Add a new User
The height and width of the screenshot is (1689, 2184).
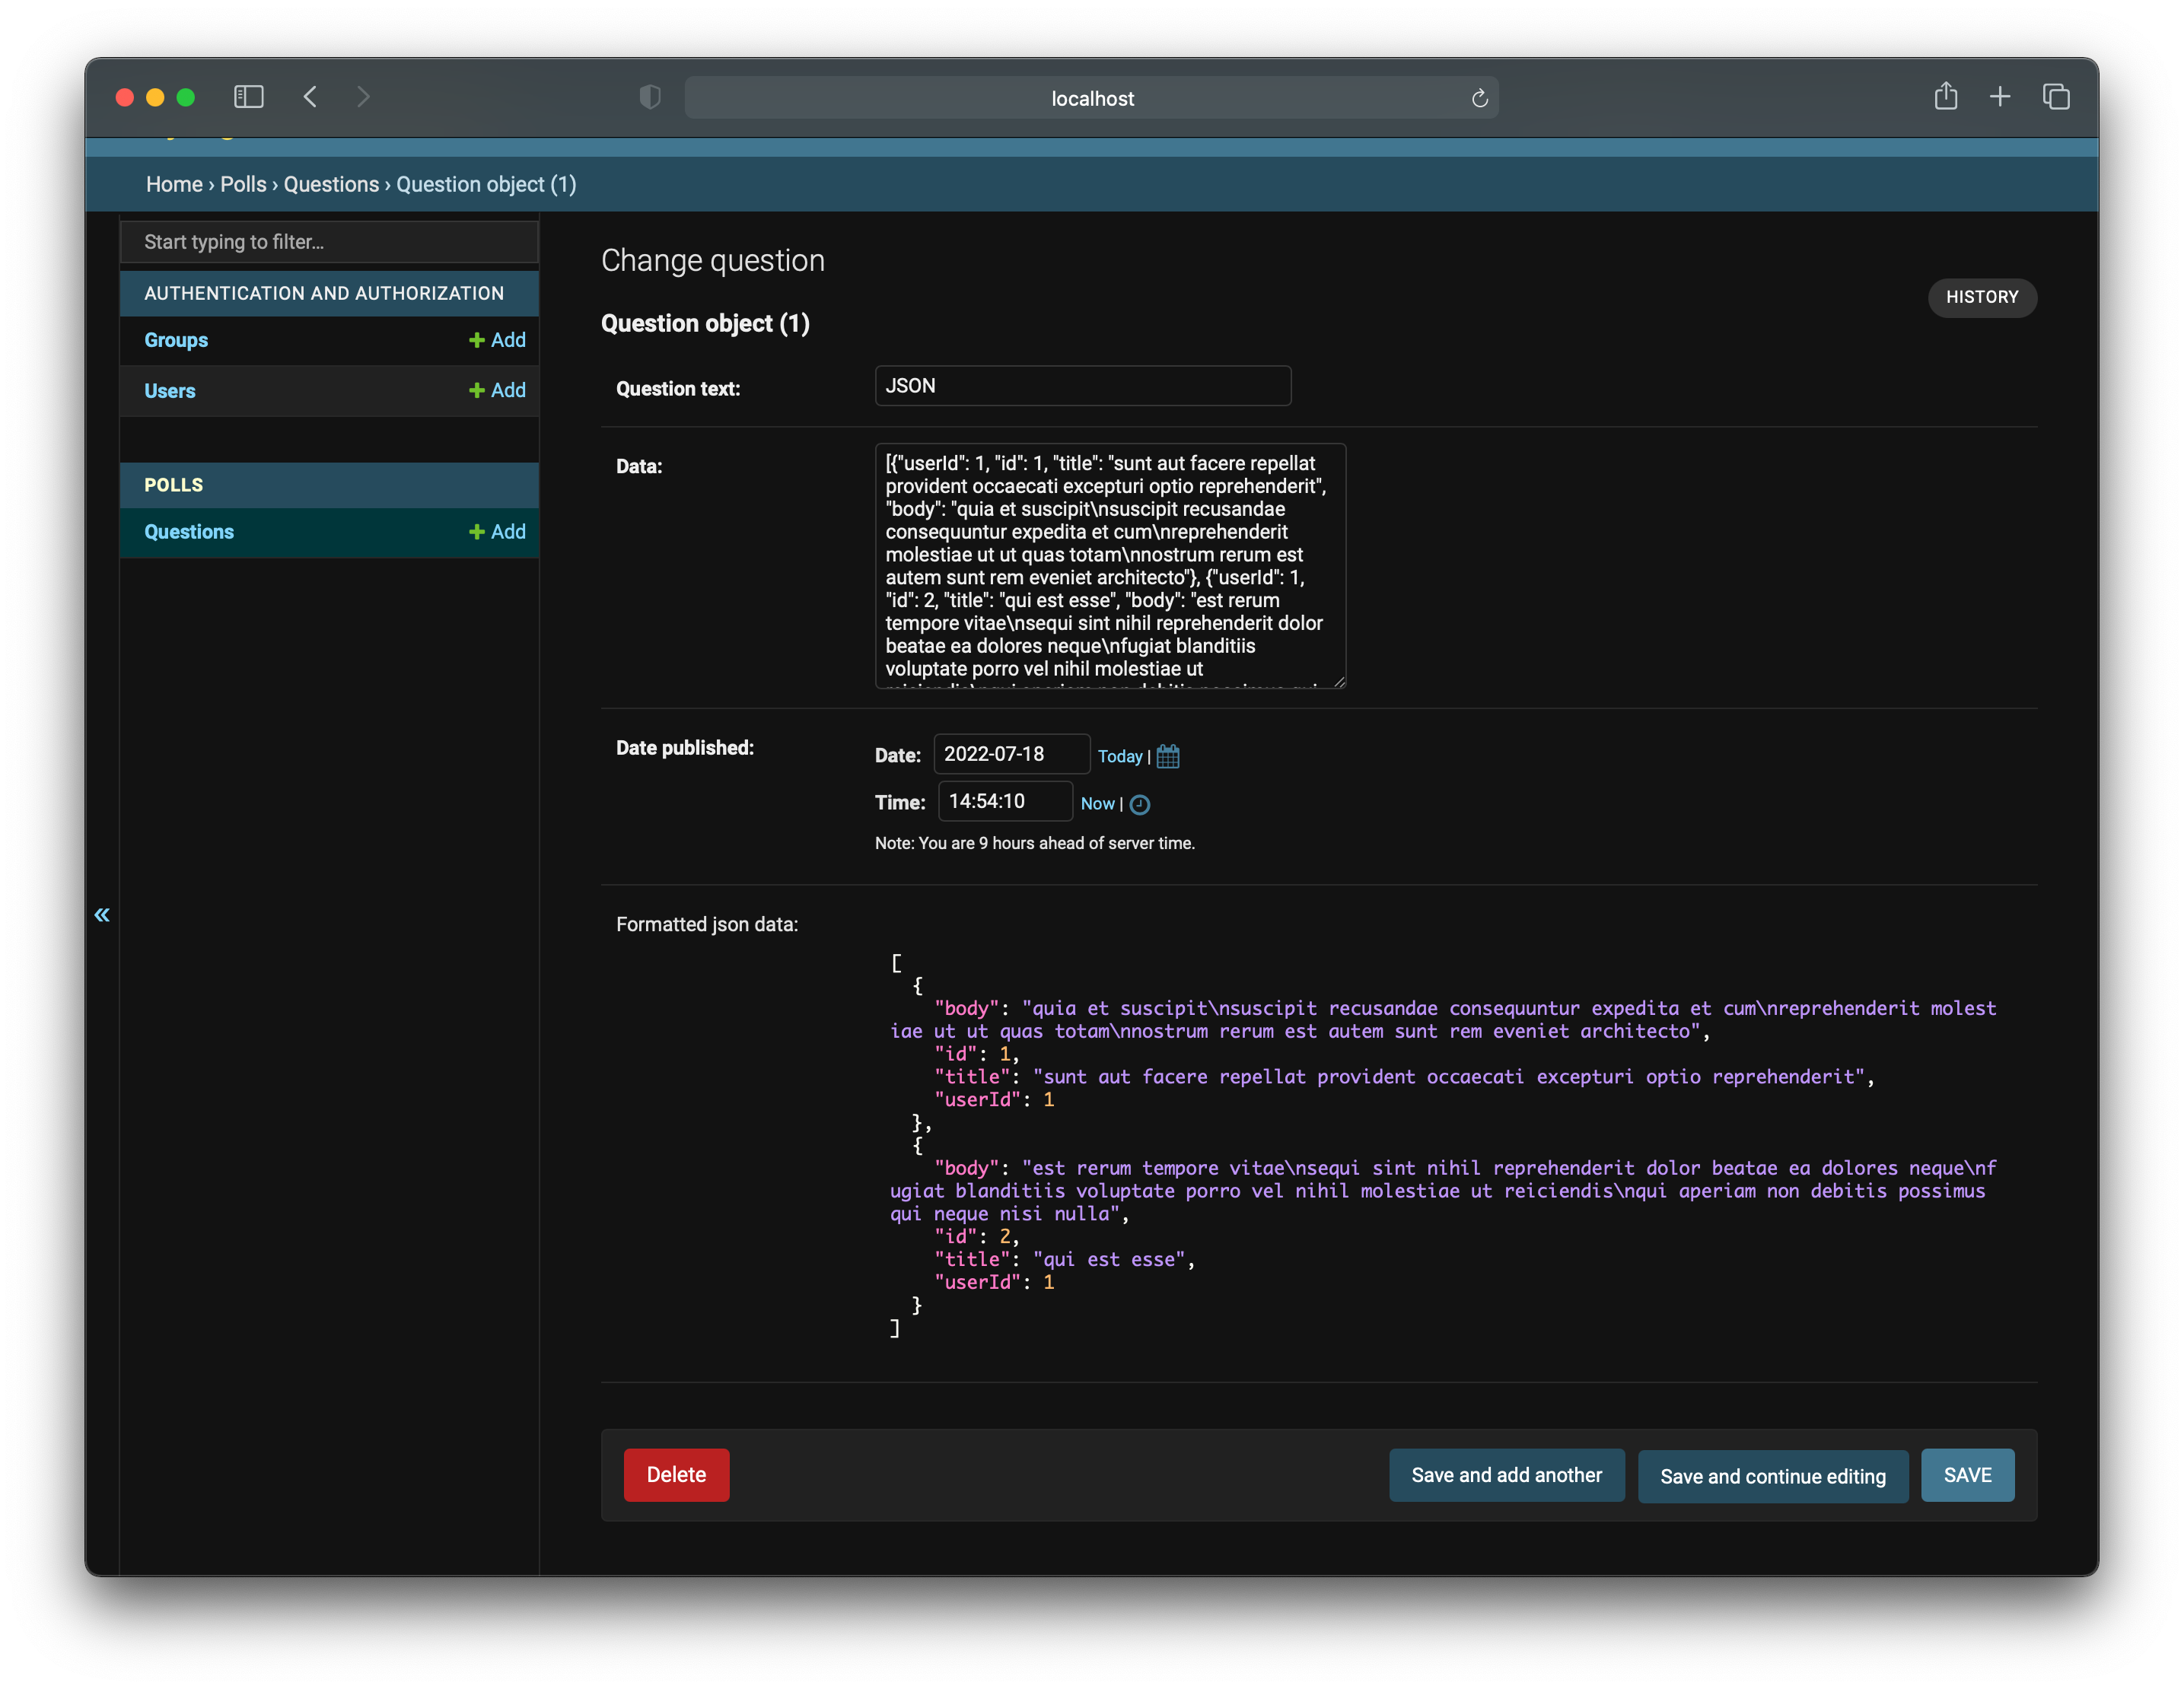[x=497, y=390]
